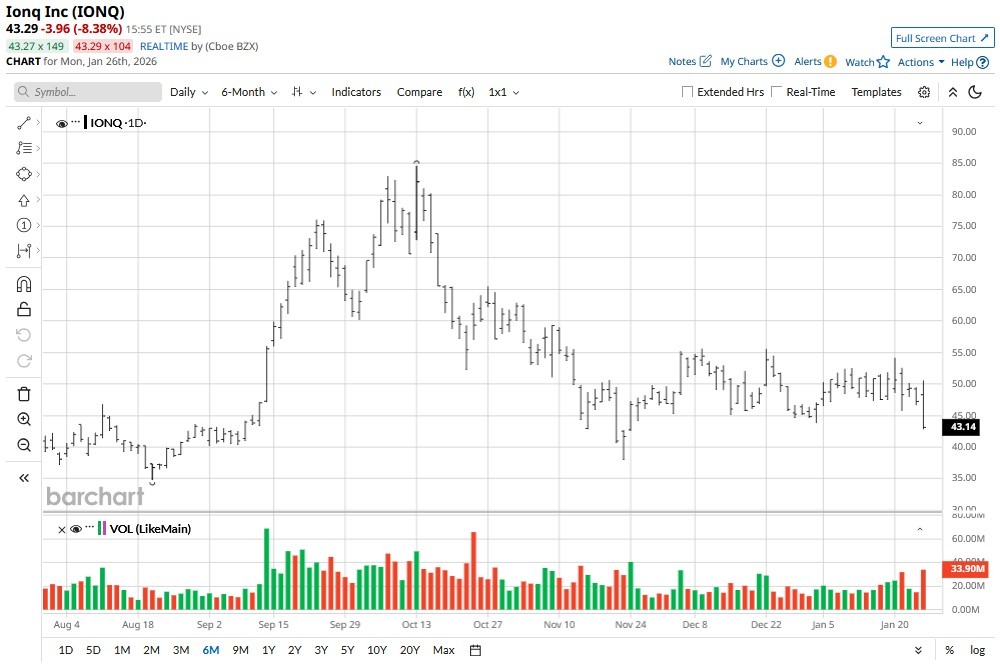
Task: Open IONQ series options ellipsis
Action: [76, 121]
